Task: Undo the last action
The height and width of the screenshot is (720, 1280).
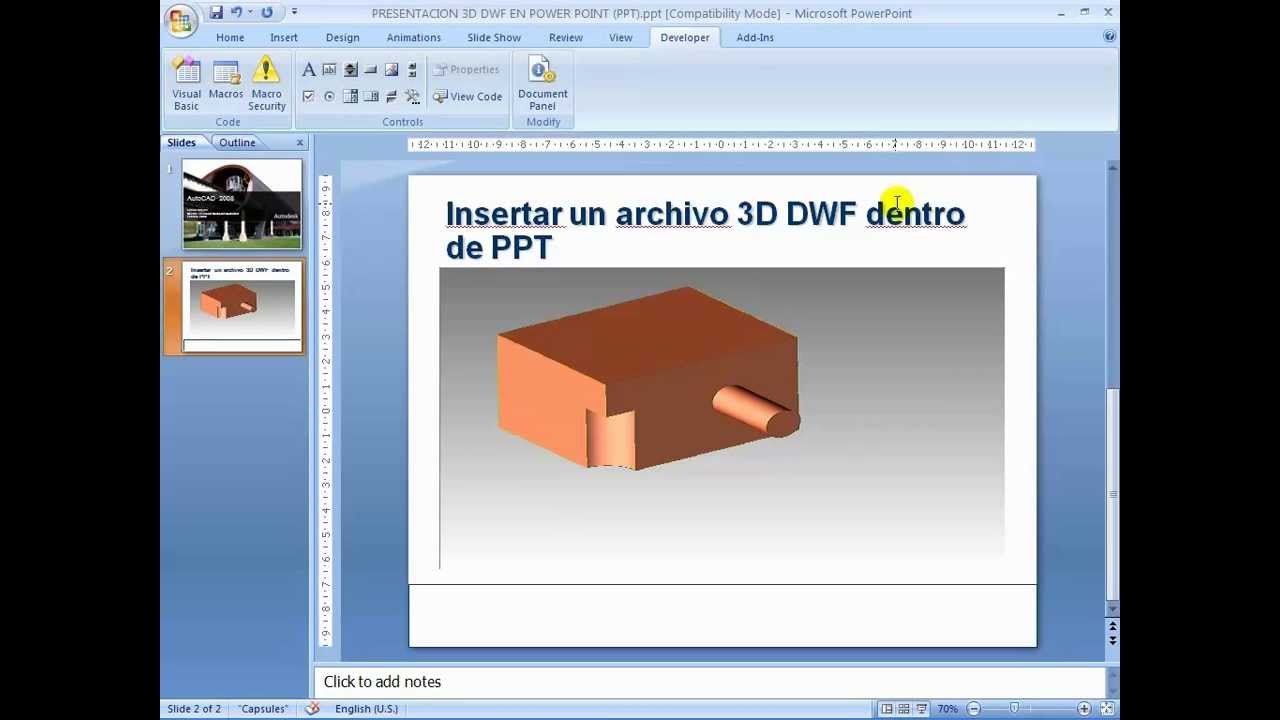Action: [x=237, y=13]
